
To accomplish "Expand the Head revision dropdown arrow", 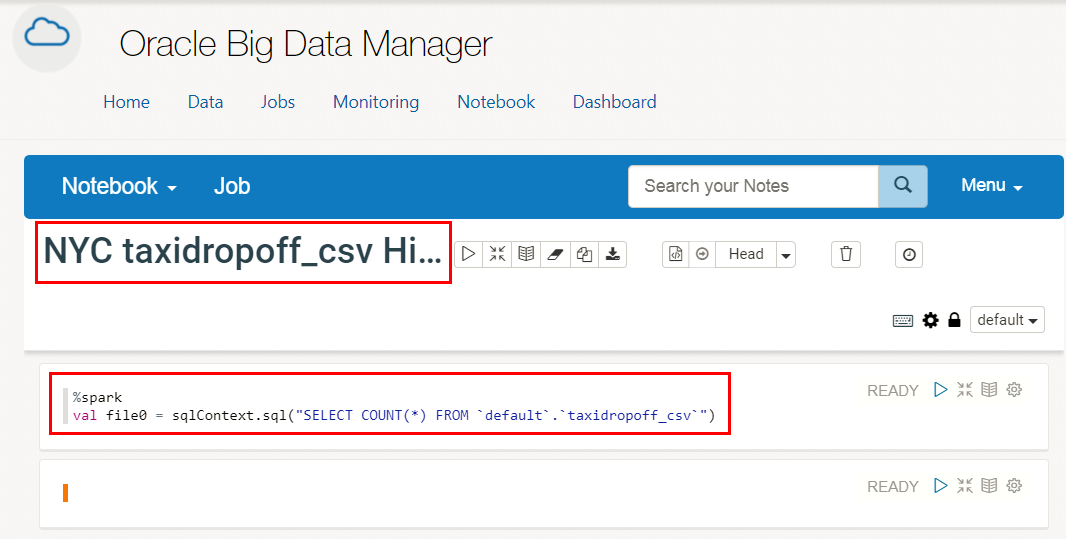I will tap(786, 255).
